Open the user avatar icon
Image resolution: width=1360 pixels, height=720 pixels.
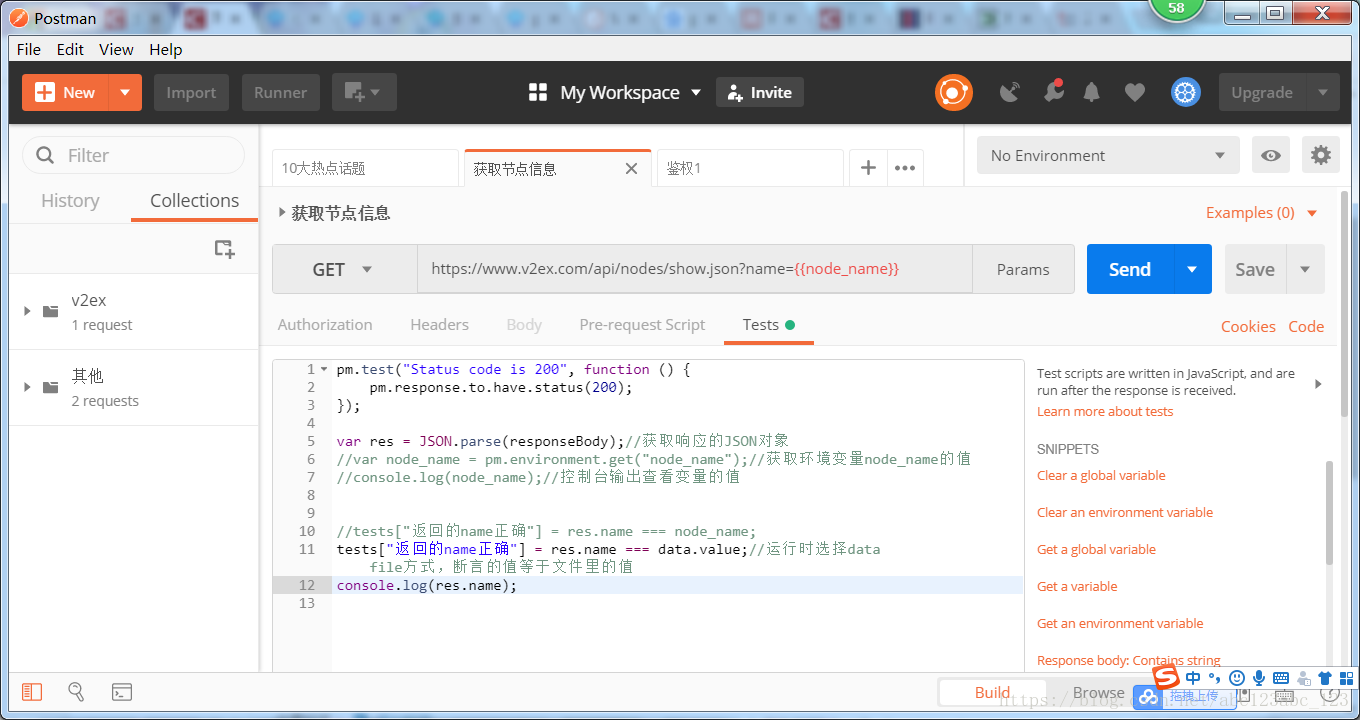click(x=1186, y=93)
